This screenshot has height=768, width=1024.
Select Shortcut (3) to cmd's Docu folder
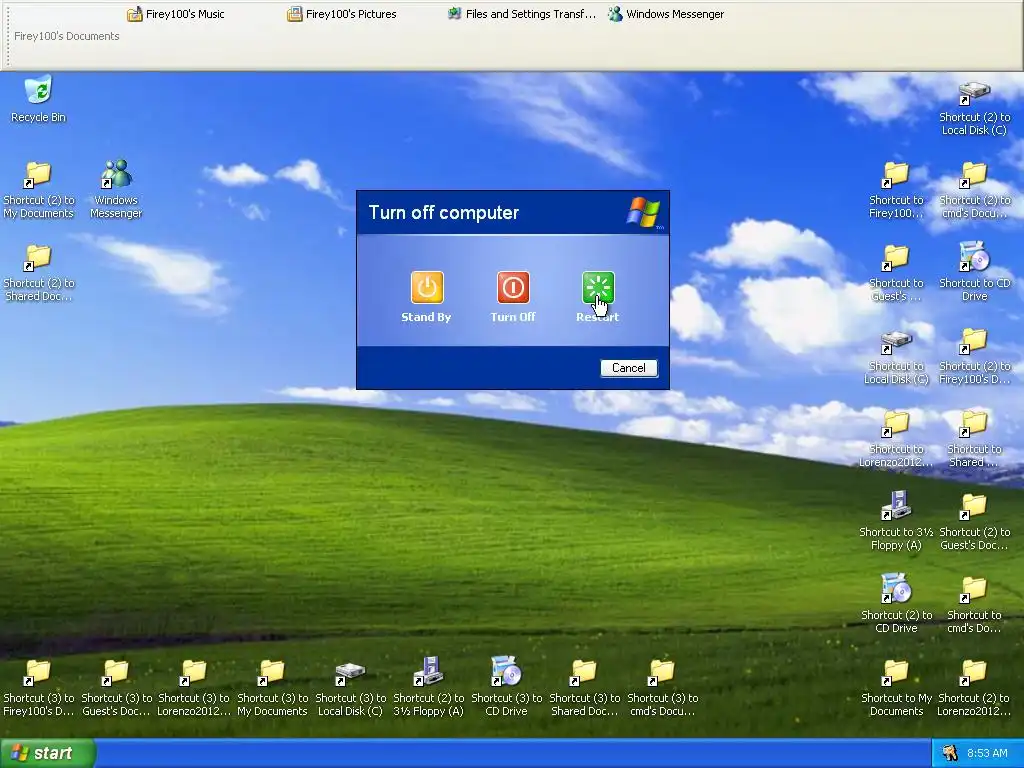662,687
